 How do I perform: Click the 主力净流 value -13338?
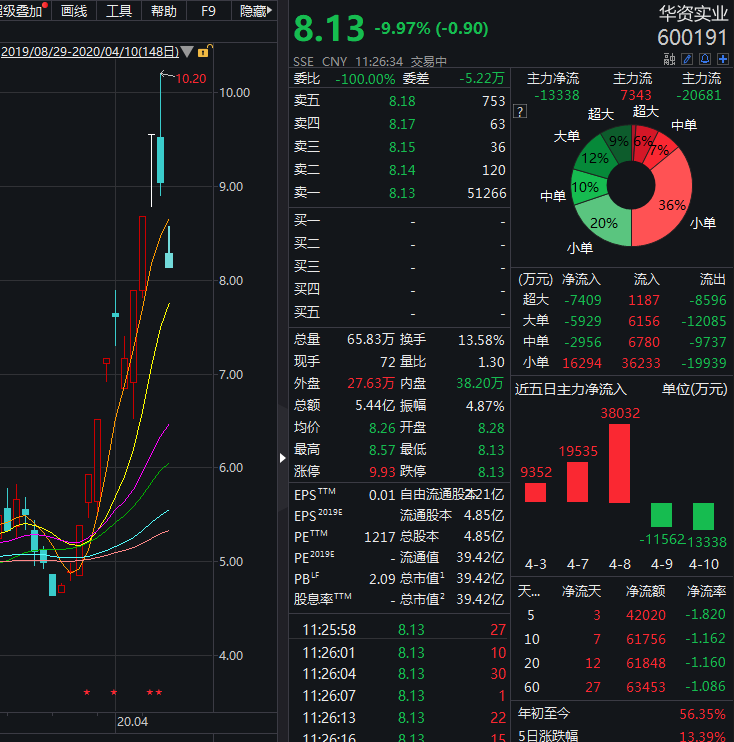pos(557,96)
